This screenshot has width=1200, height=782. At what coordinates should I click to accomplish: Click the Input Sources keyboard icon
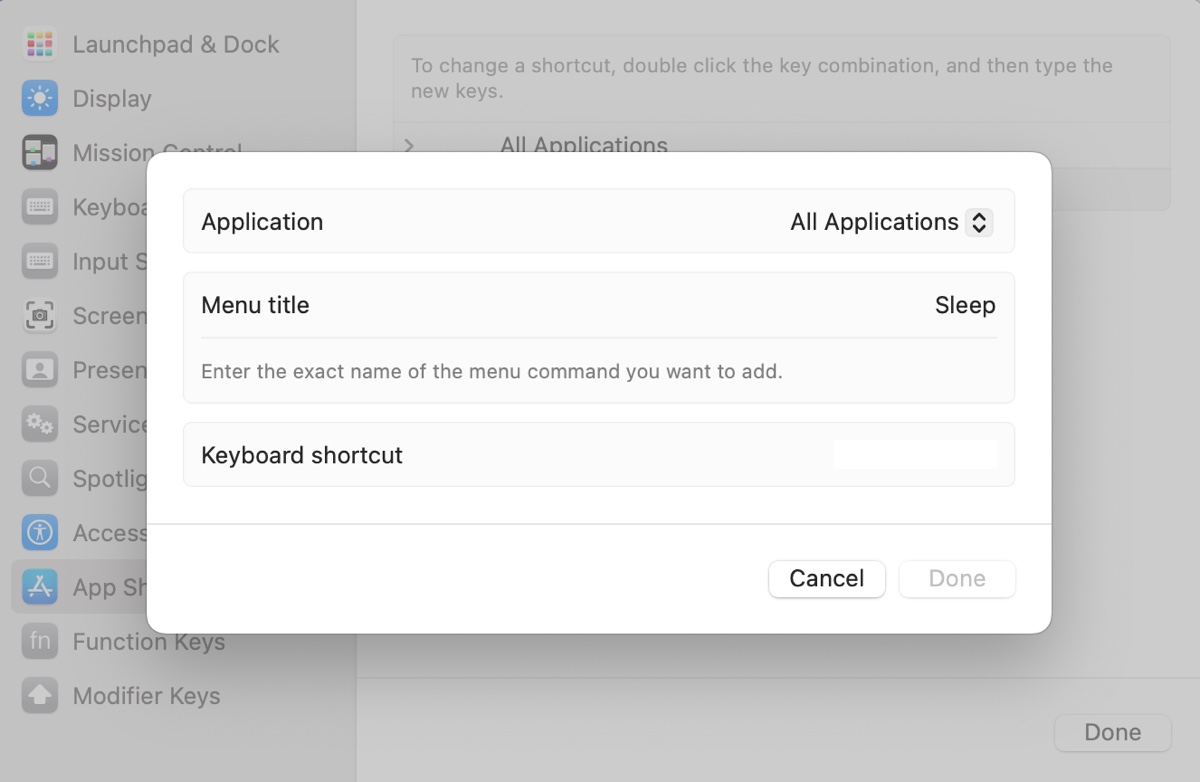(x=40, y=261)
